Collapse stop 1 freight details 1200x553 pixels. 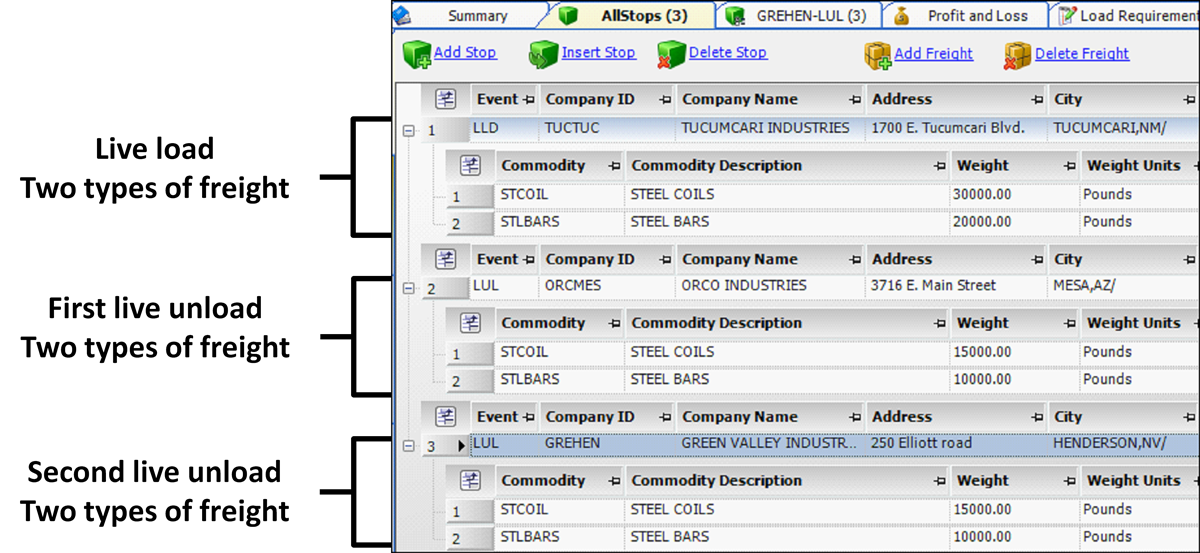tap(408, 130)
